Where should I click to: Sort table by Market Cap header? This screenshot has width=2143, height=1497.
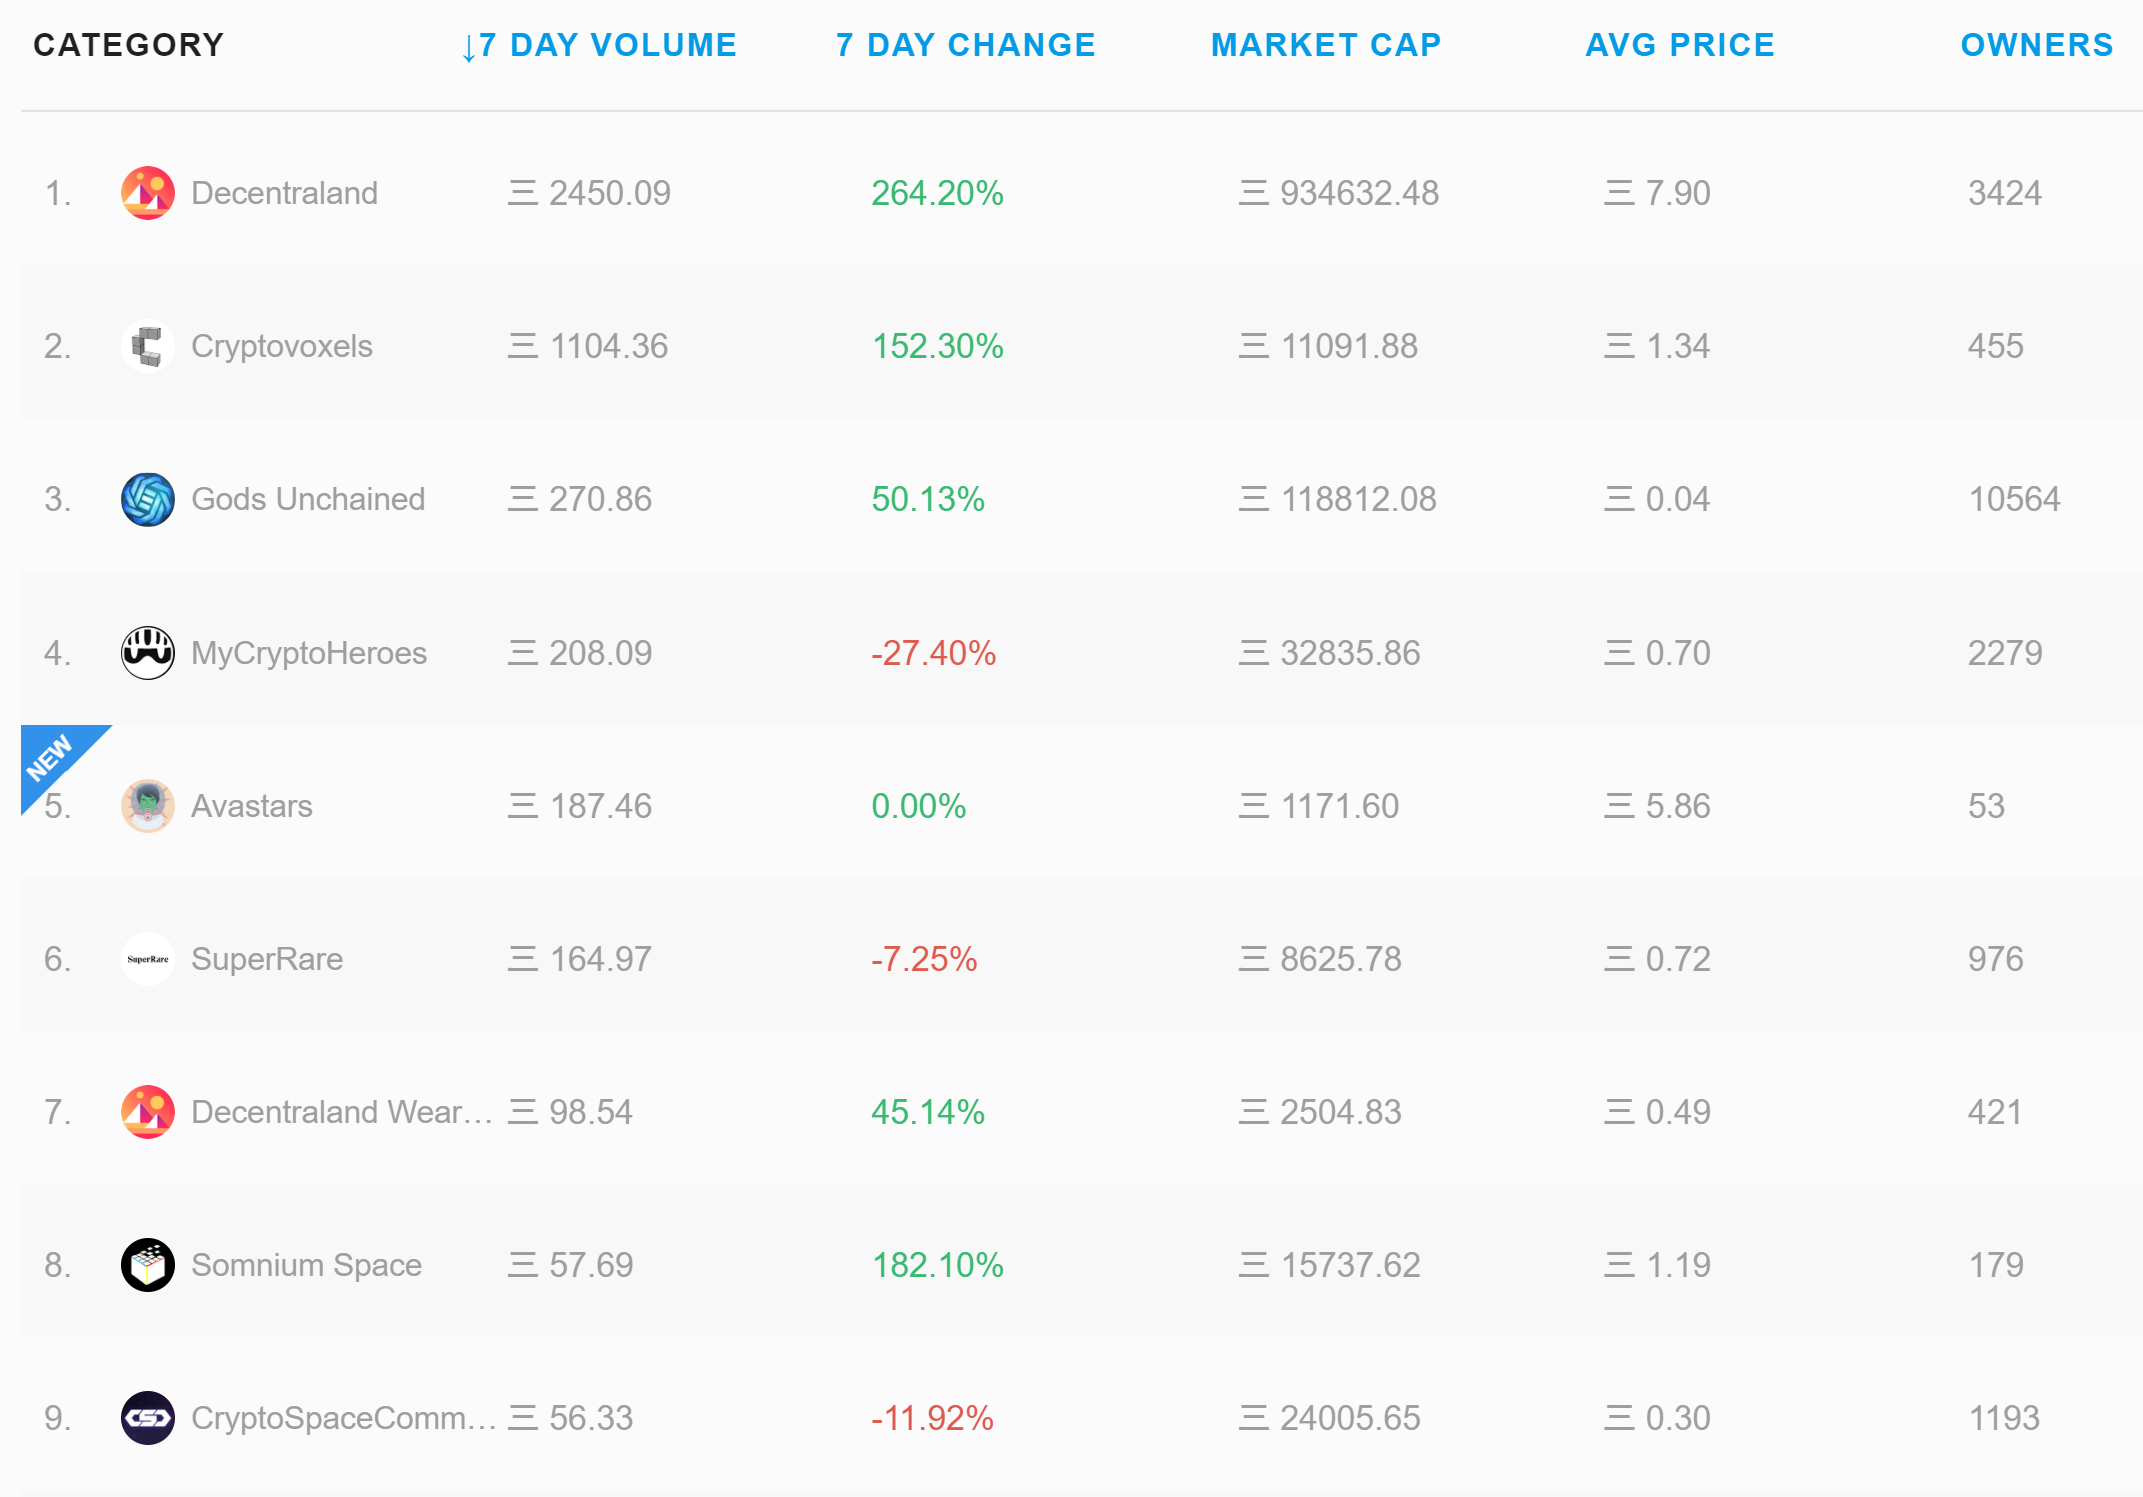[x=1325, y=45]
